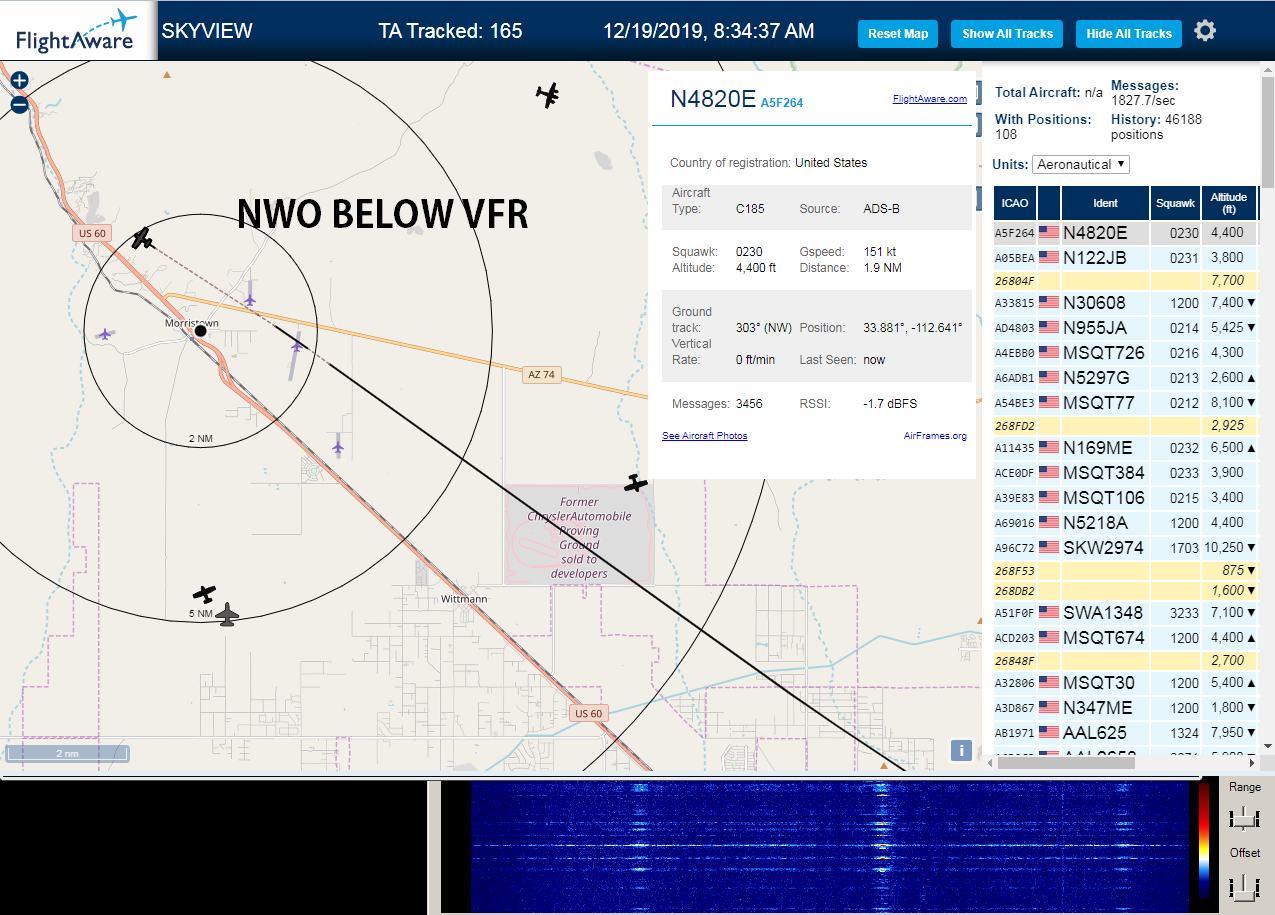
Task: Select the N347ME aircraft row
Action: [1125, 708]
